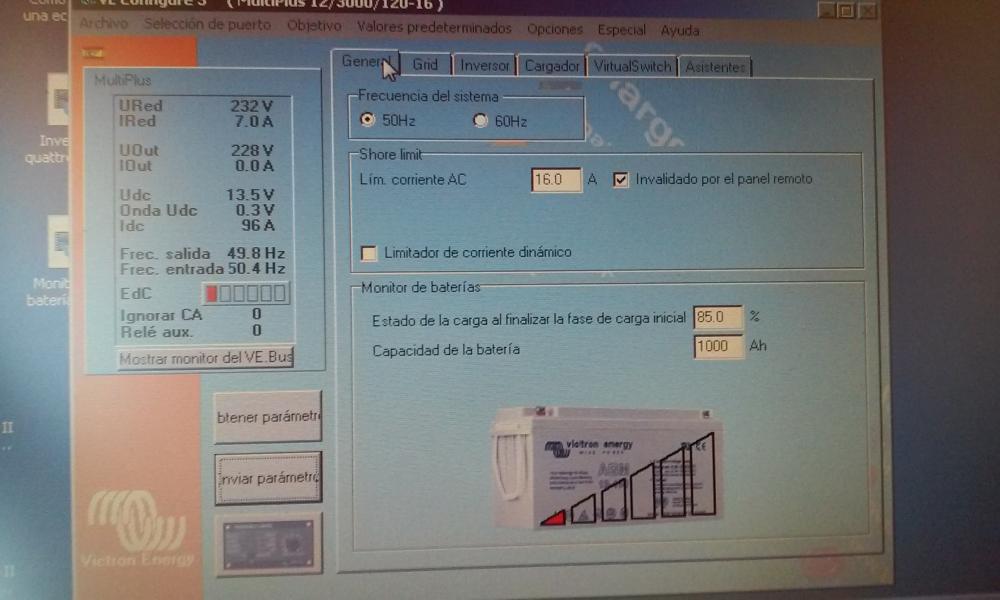This screenshot has width=1000, height=600.
Task: Click the Victron Energy logo
Action: [137, 529]
